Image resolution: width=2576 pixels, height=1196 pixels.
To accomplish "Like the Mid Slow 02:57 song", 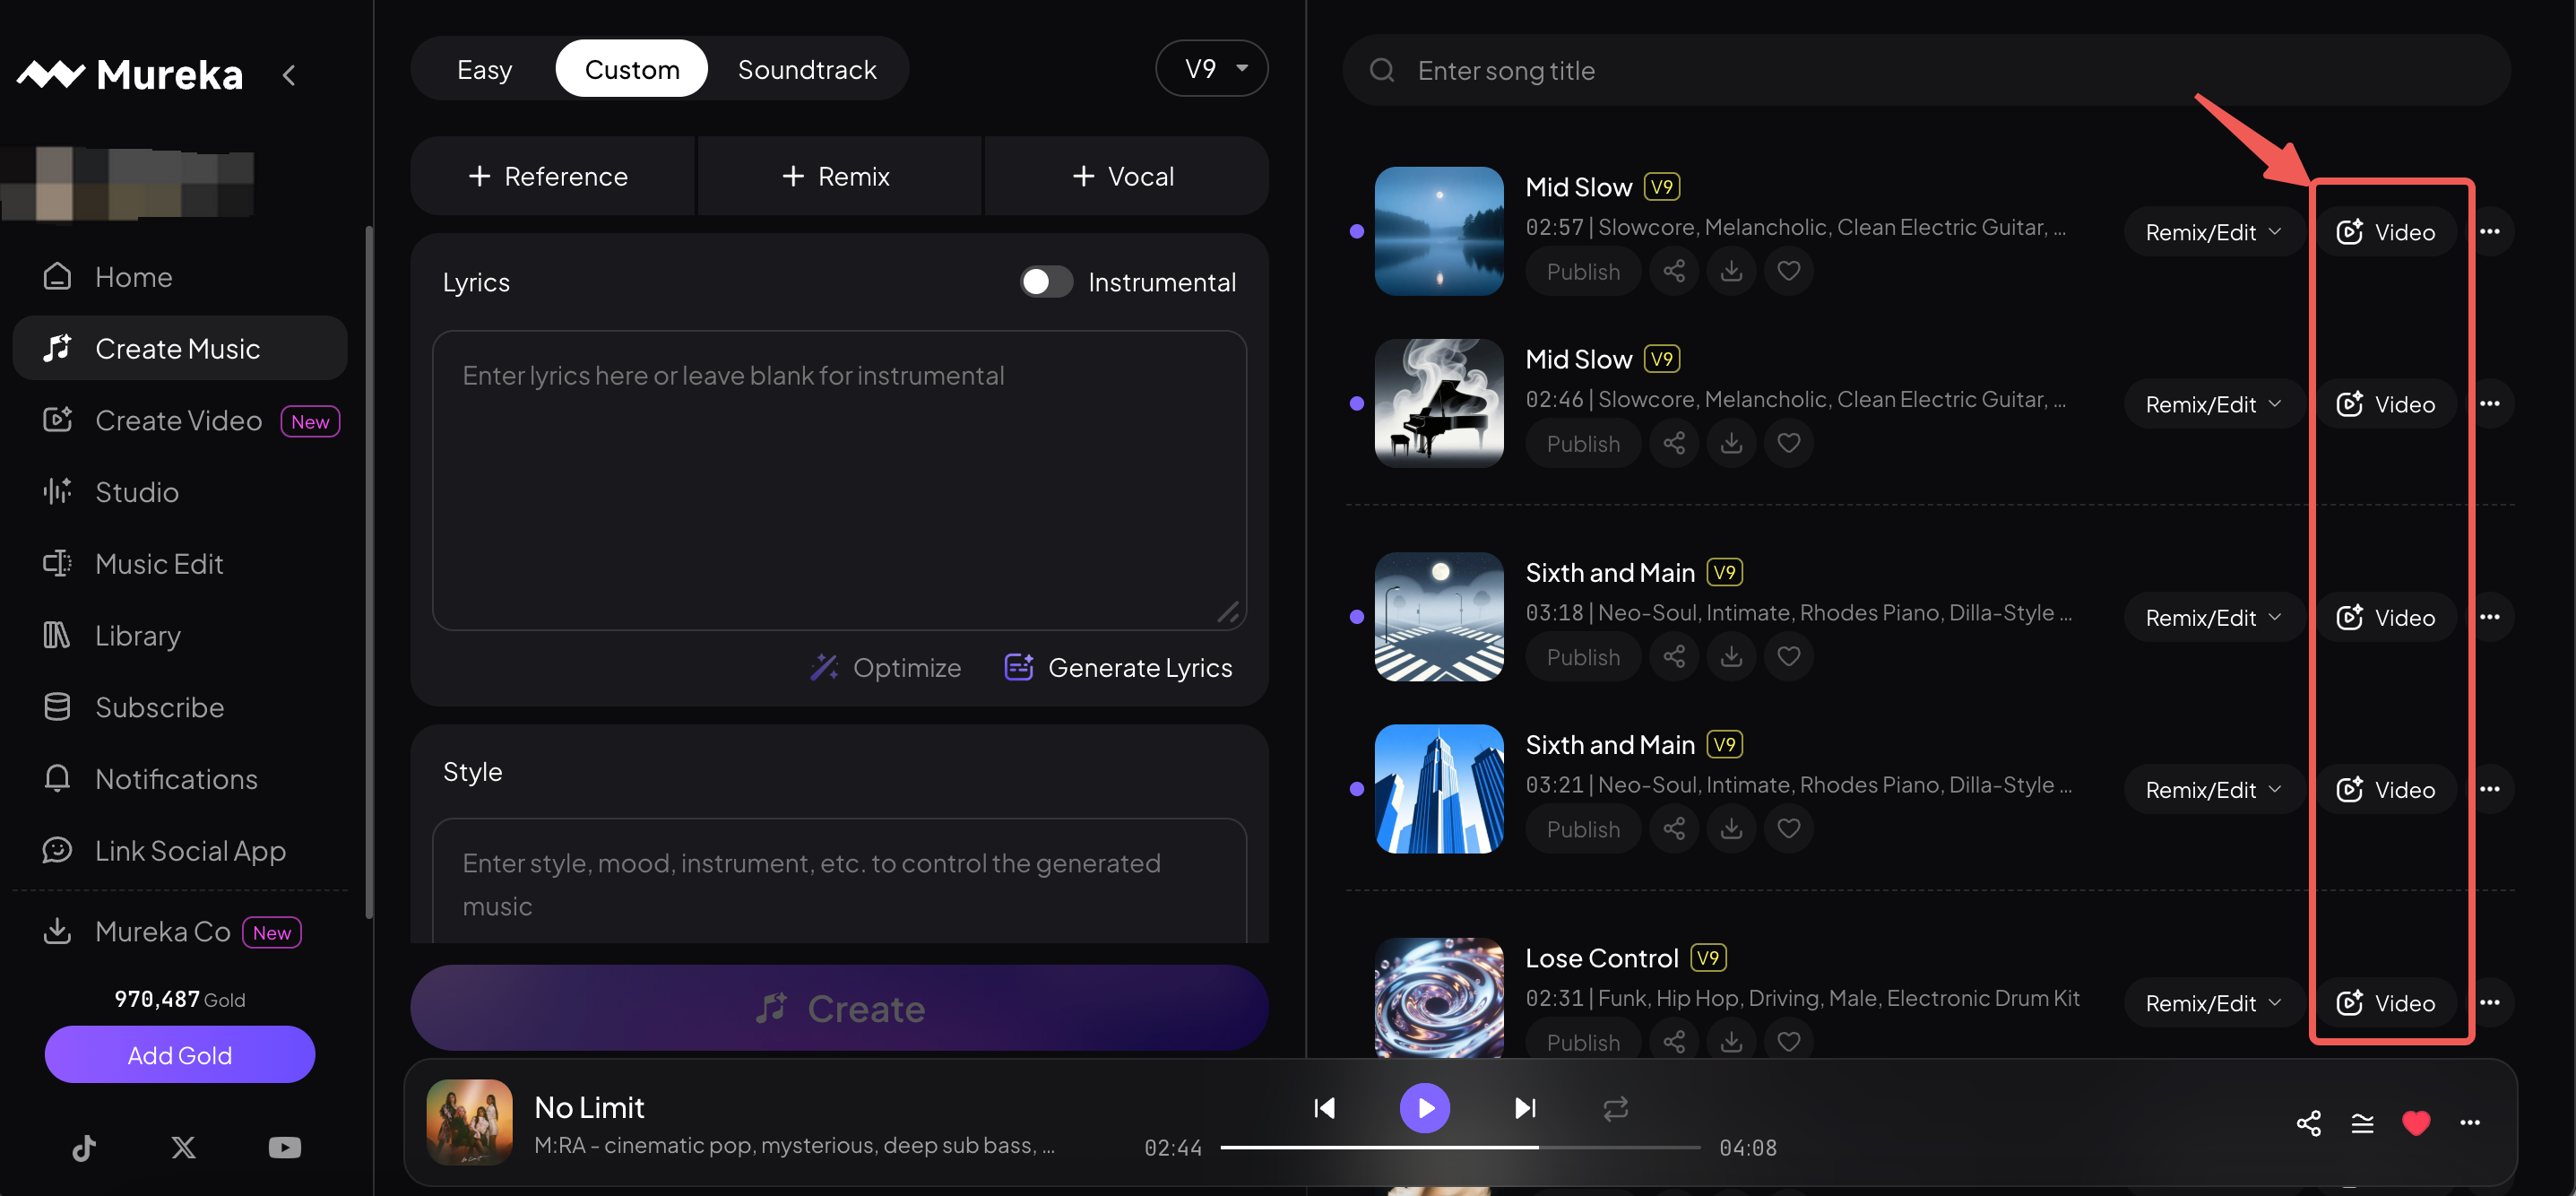I will (x=1788, y=271).
